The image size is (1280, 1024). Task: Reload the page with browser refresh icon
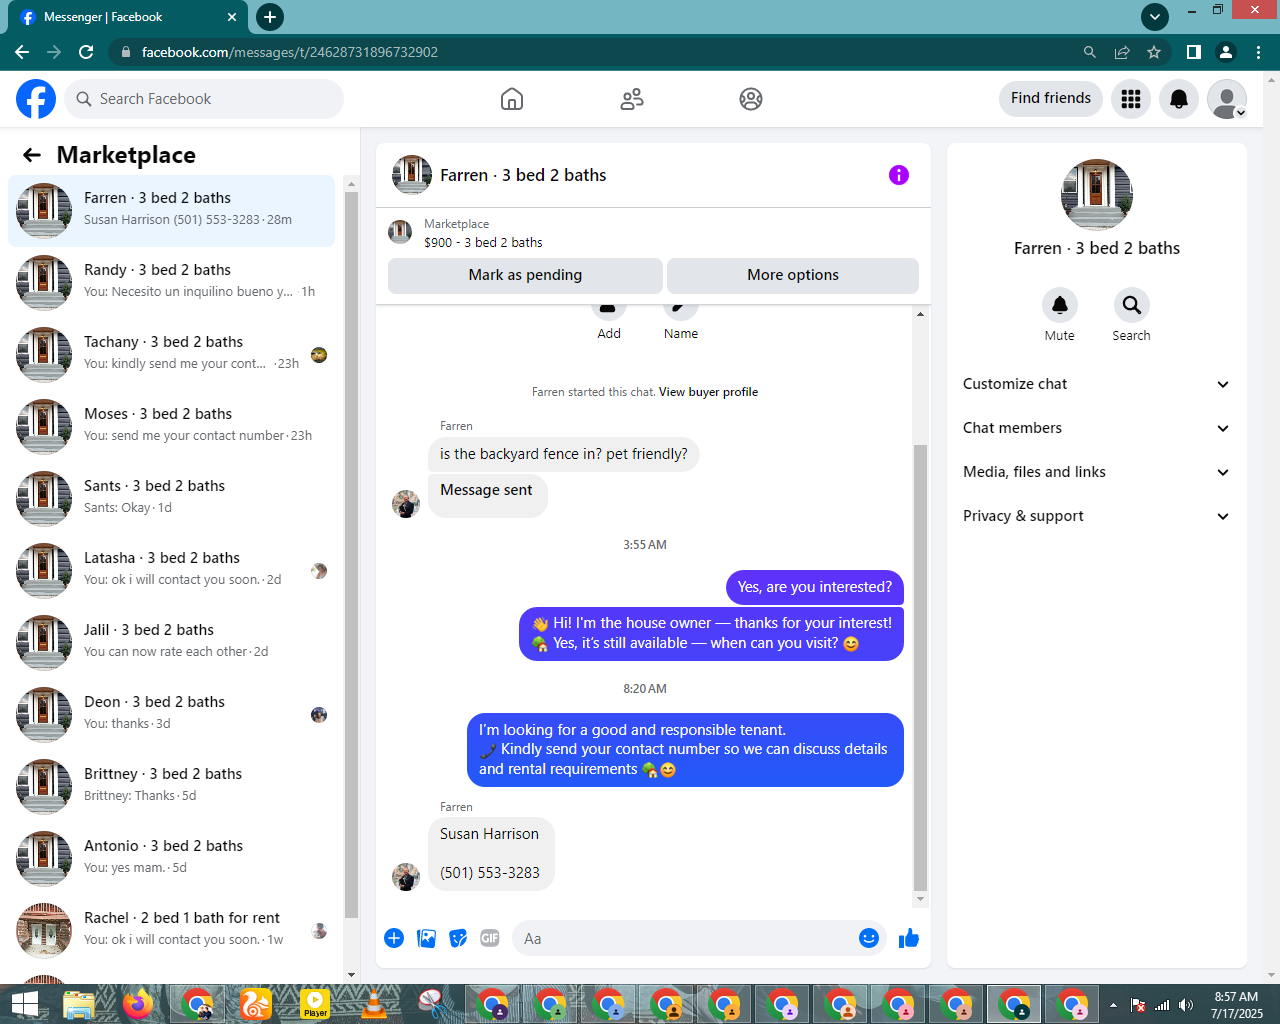point(86,52)
